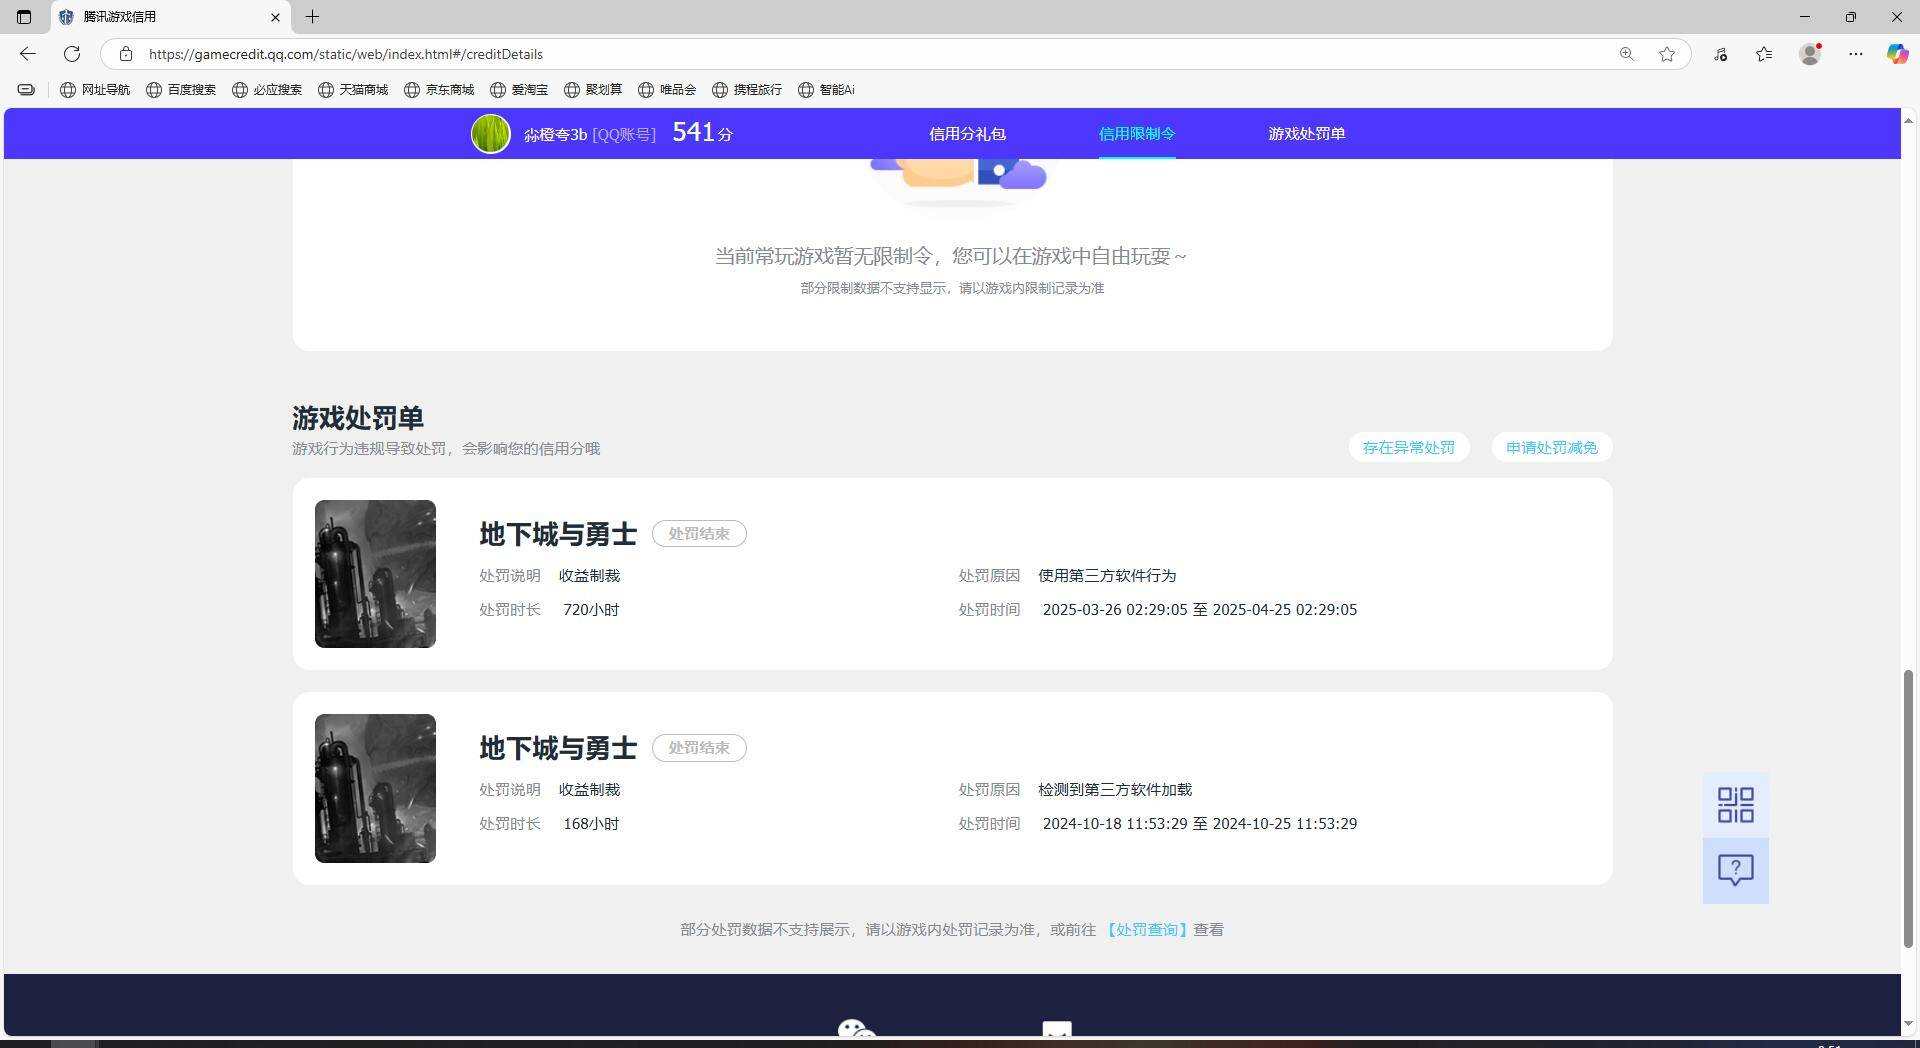1920x1048 pixels.
Task: Minimize the browser window
Action: point(1805,17)
